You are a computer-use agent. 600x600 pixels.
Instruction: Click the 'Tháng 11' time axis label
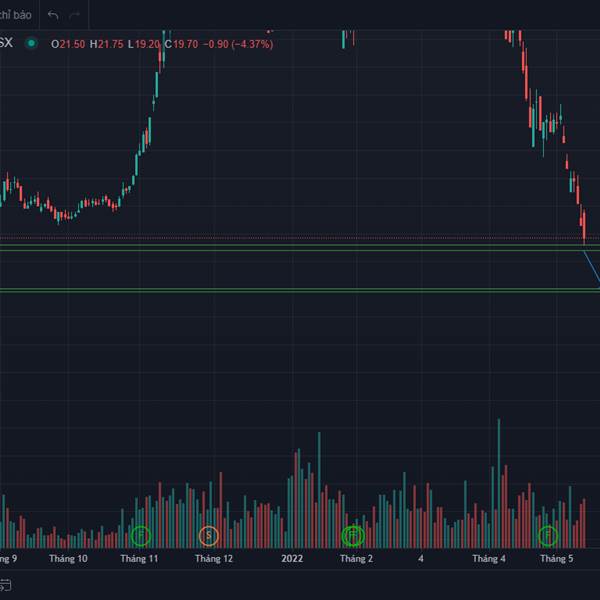click(x=139, y=559)
